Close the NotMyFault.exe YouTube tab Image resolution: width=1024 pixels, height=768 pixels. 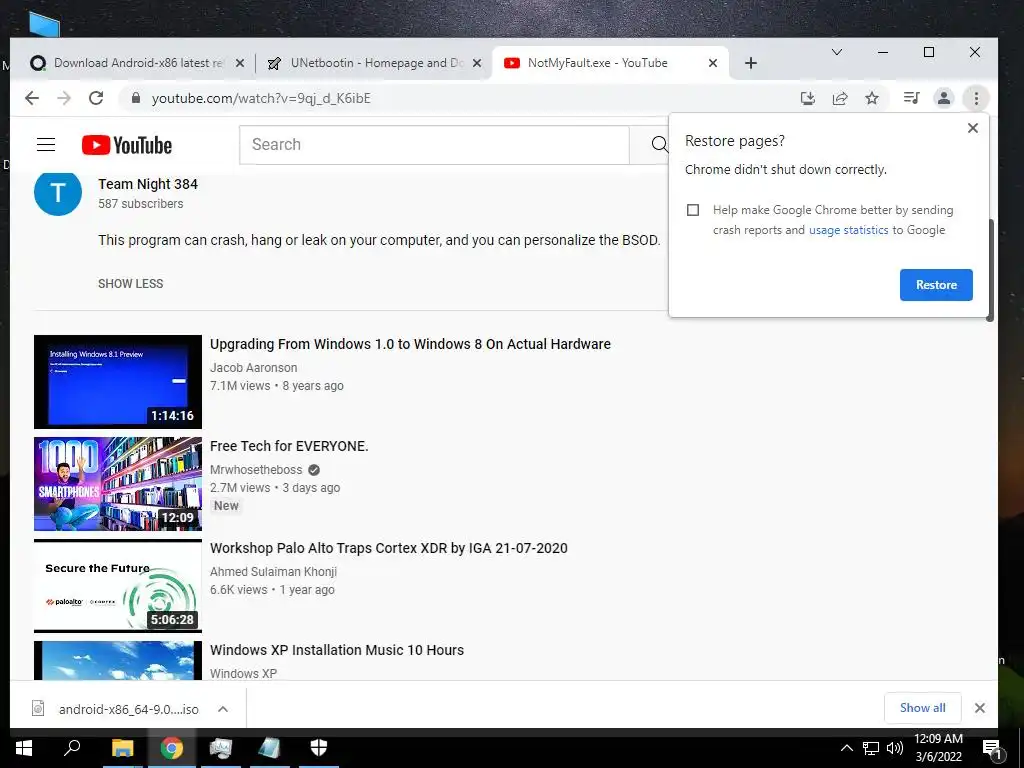tap(712, 63)
